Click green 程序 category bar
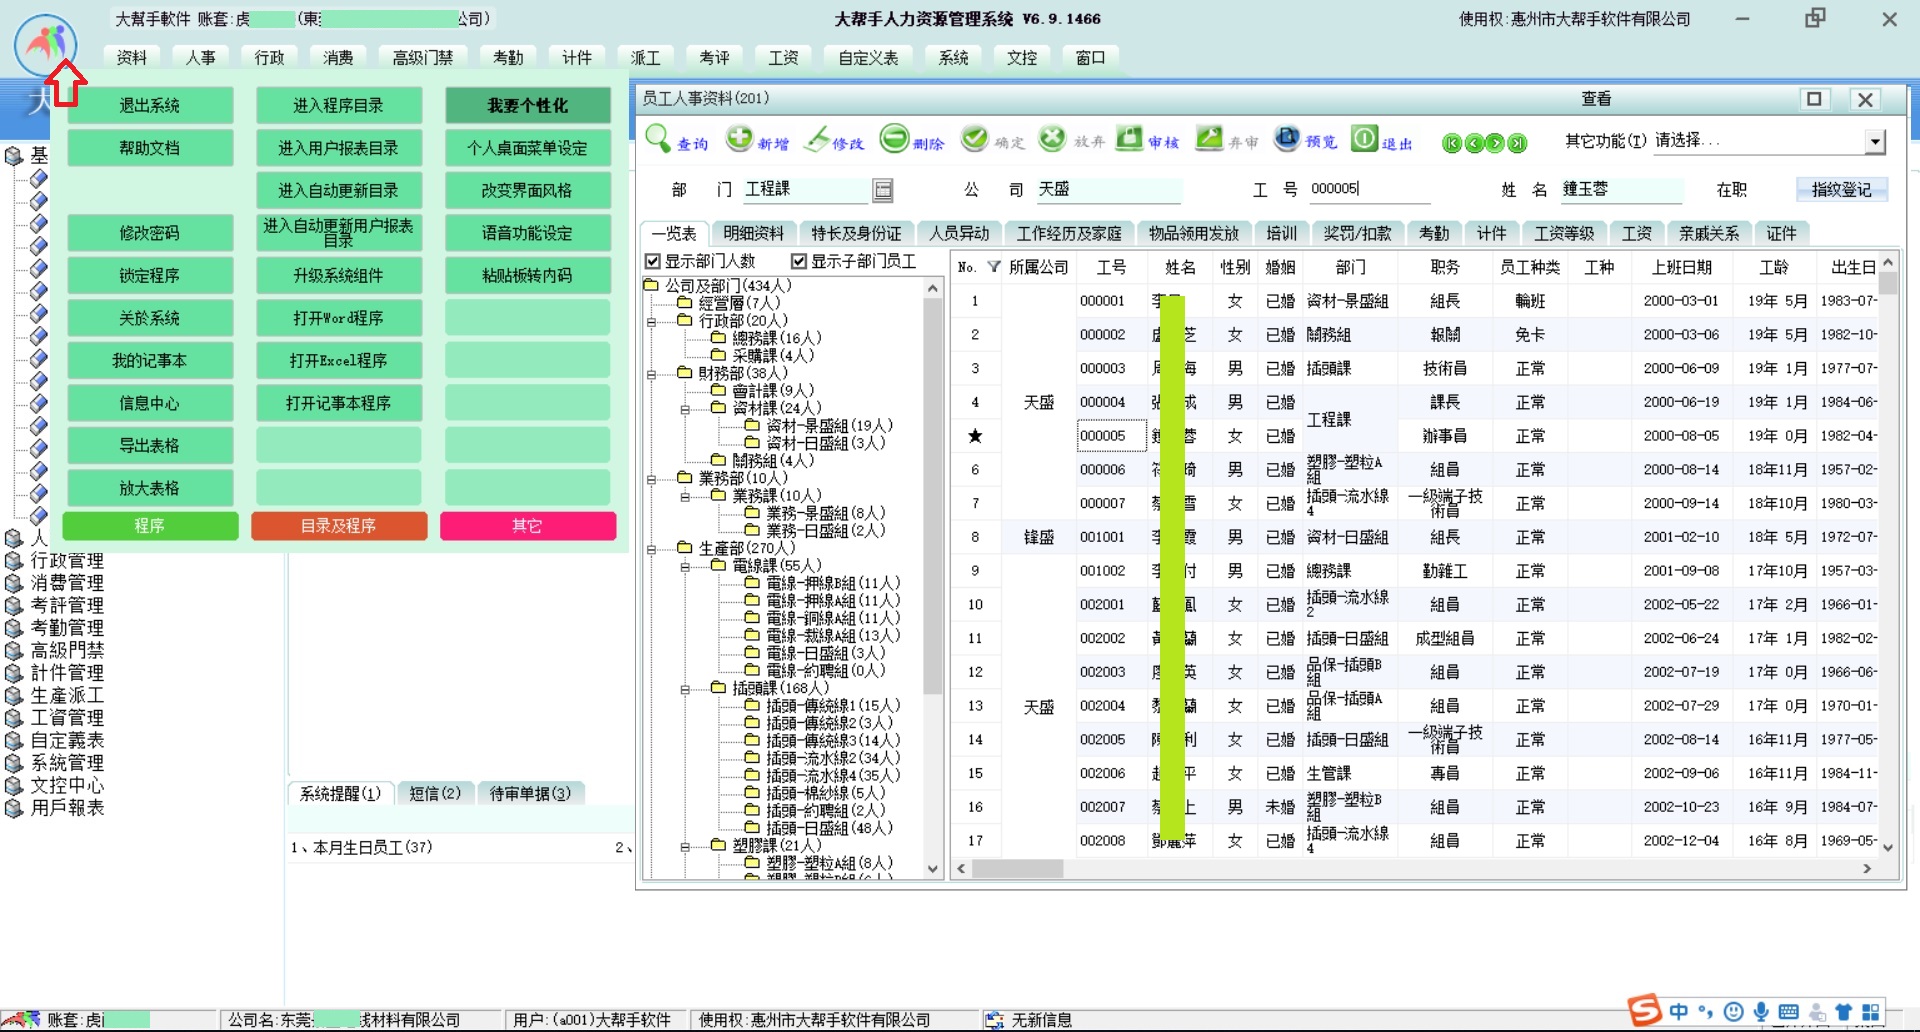Image resolution: width=1920 pixels, height=1032 pixels. 150,526
